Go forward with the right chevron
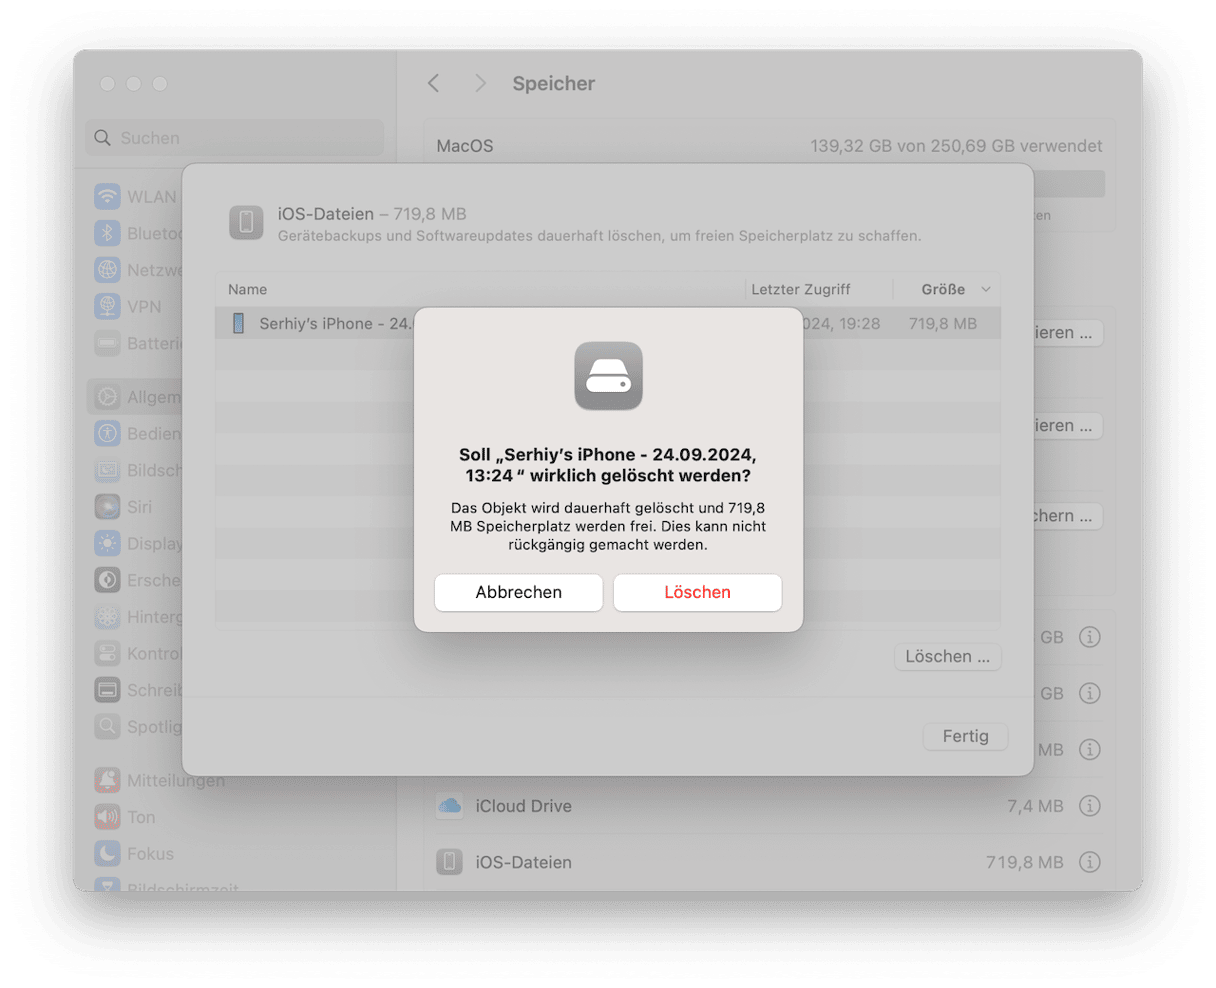 pos(480,83)
